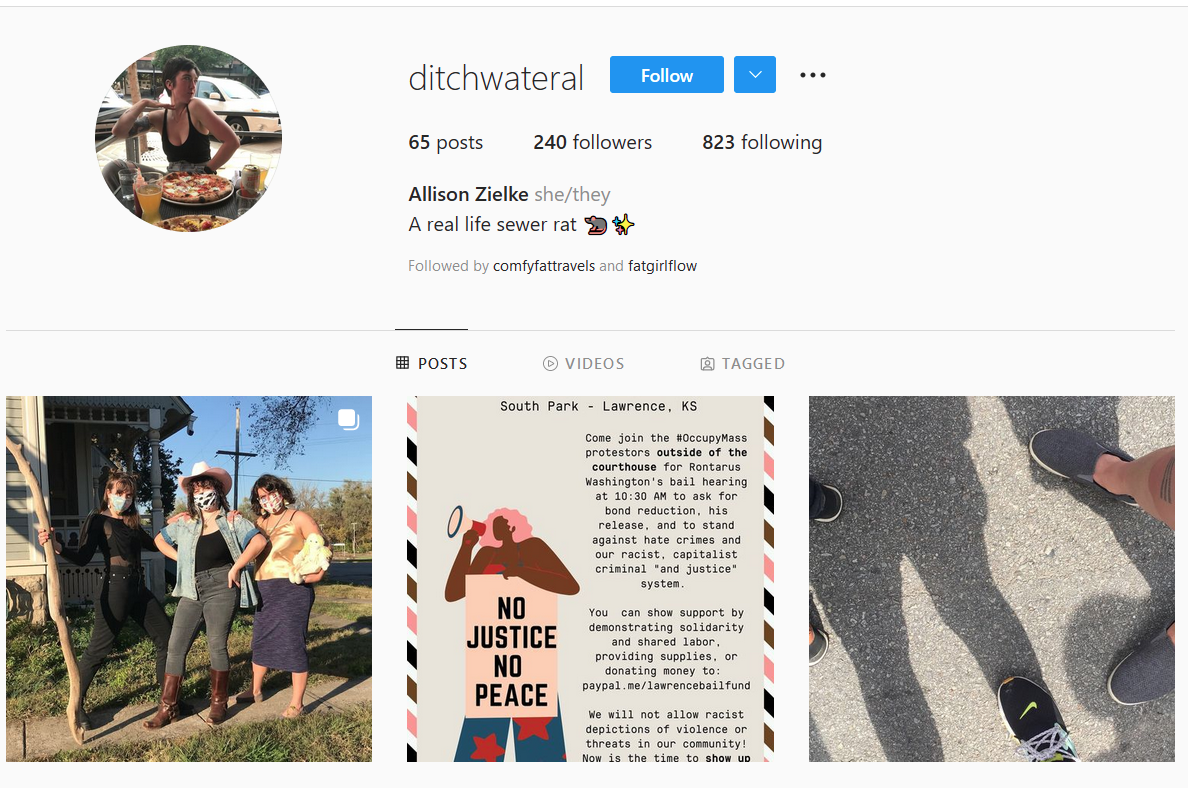
Task: Open the comfyfattravels mutual follower profile
Action: coord(544,266)
